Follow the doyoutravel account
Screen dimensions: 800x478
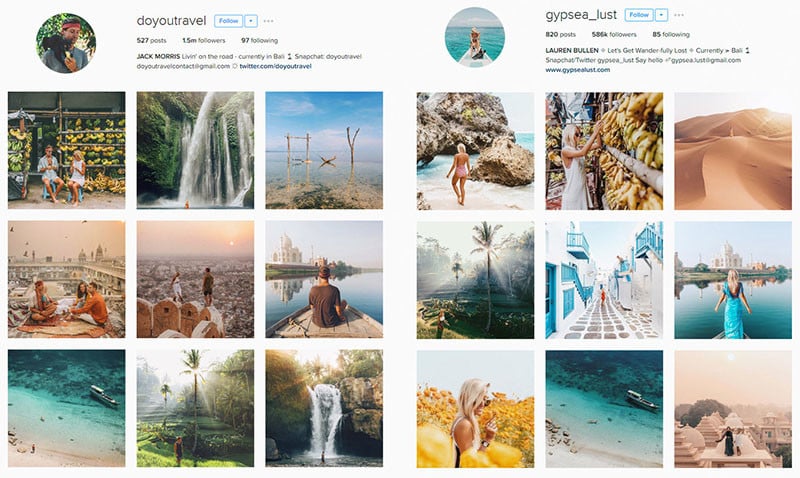click(x=228, y=21)
